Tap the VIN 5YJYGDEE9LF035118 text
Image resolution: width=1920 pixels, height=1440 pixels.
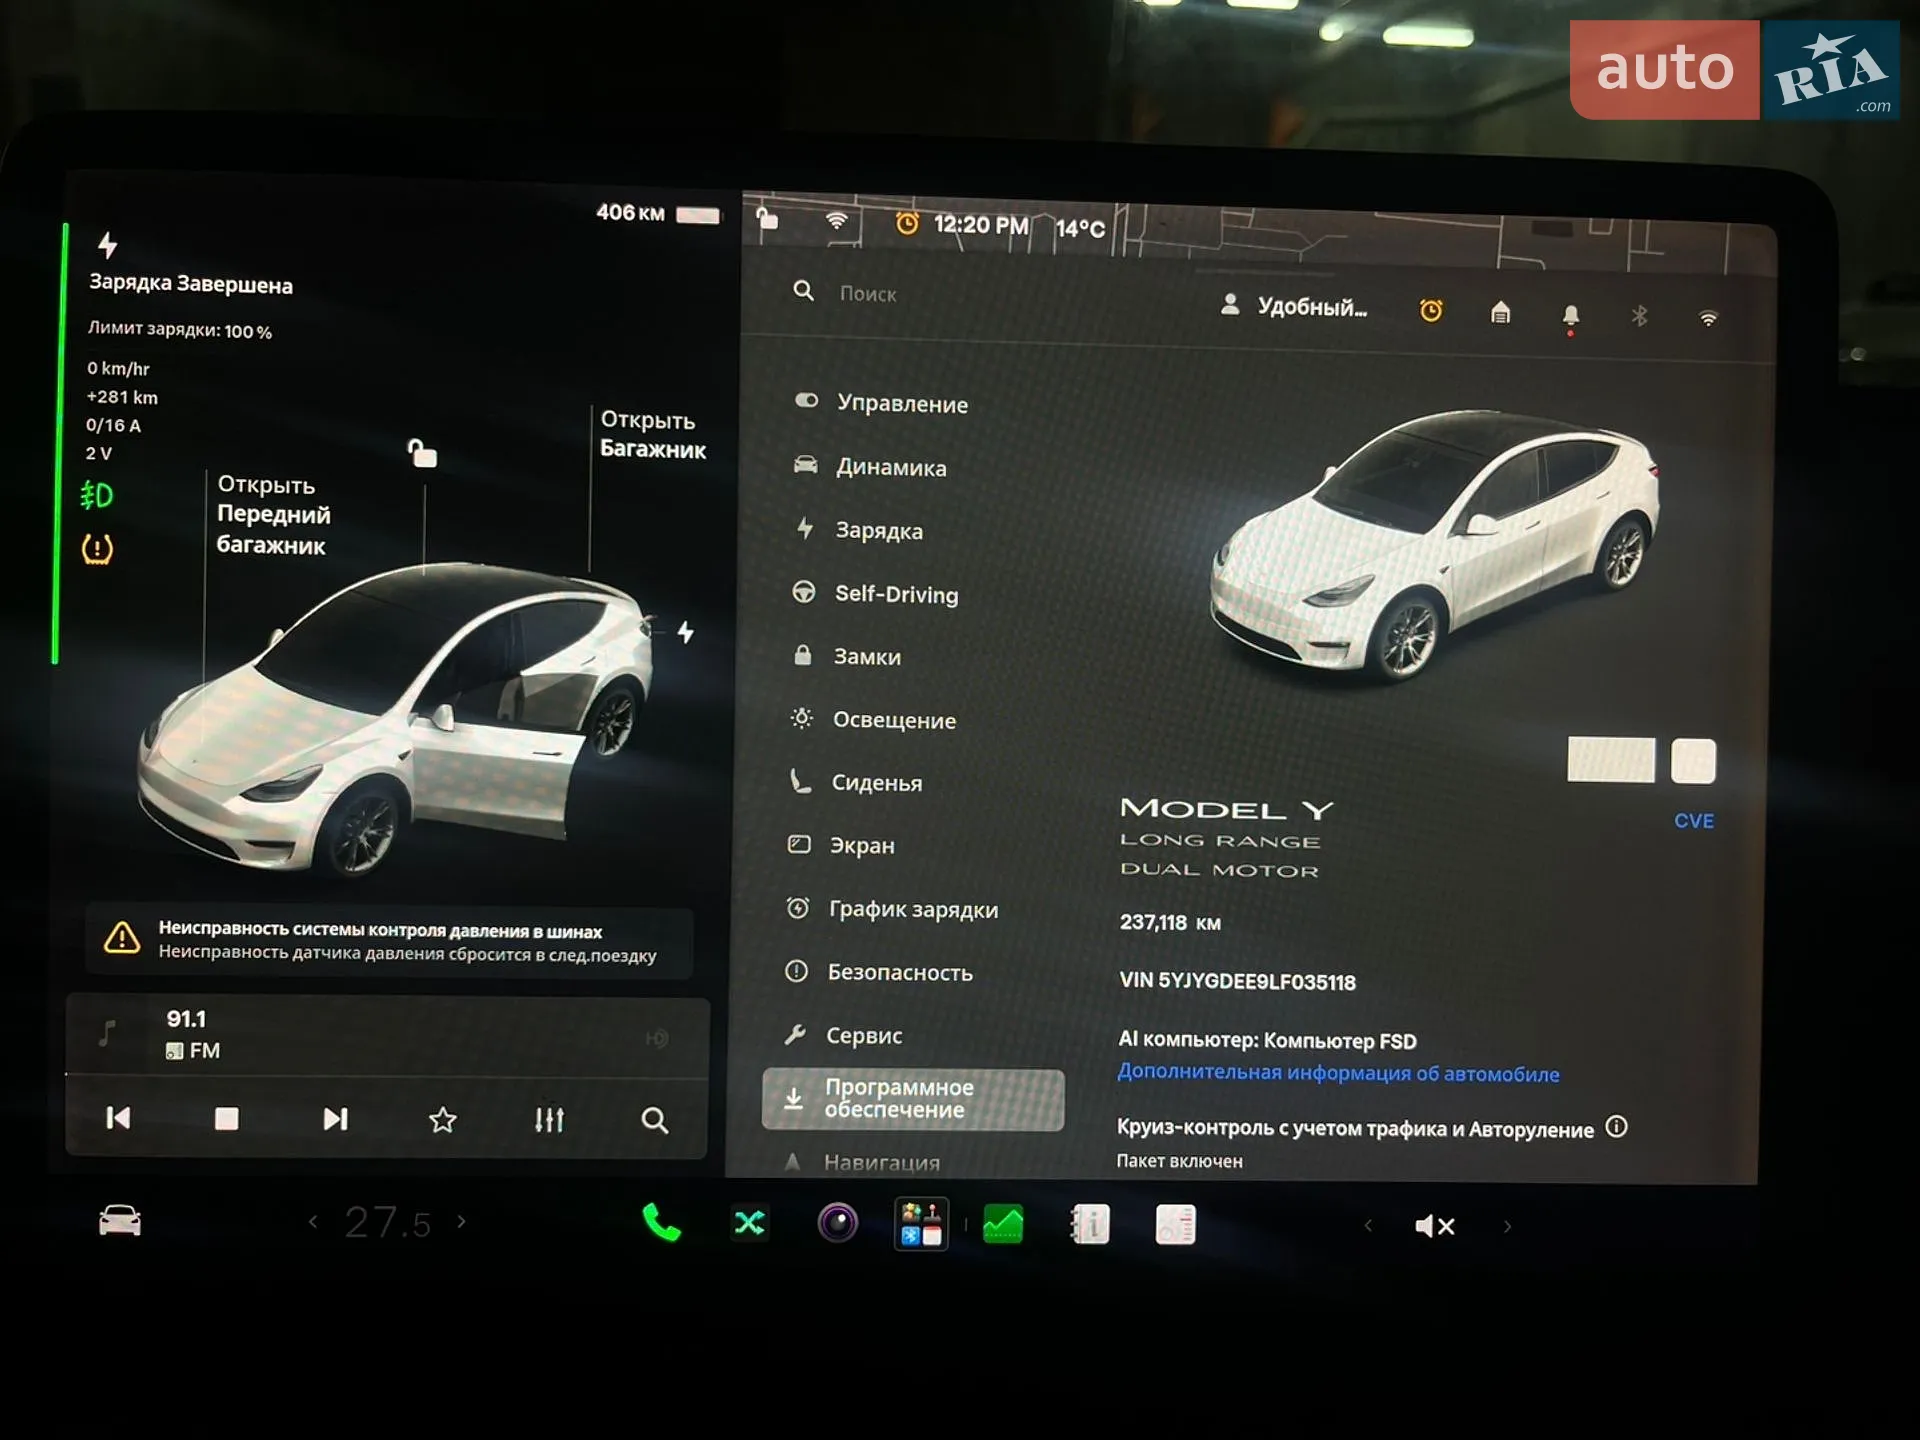tap(1237, 981)
